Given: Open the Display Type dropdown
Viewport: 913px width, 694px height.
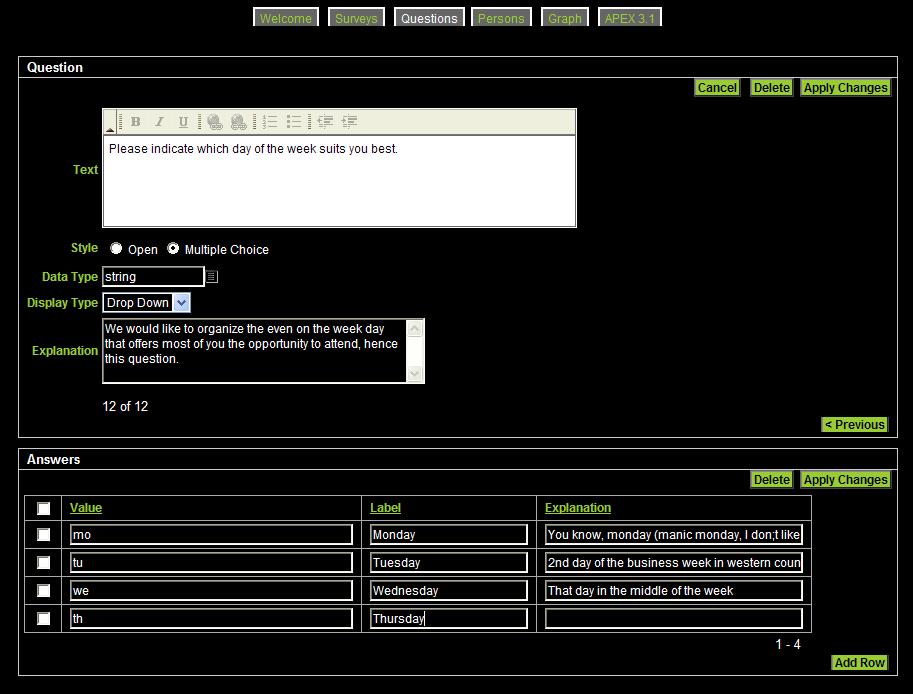Looking at the screenshot, I should tap(182, 303).
